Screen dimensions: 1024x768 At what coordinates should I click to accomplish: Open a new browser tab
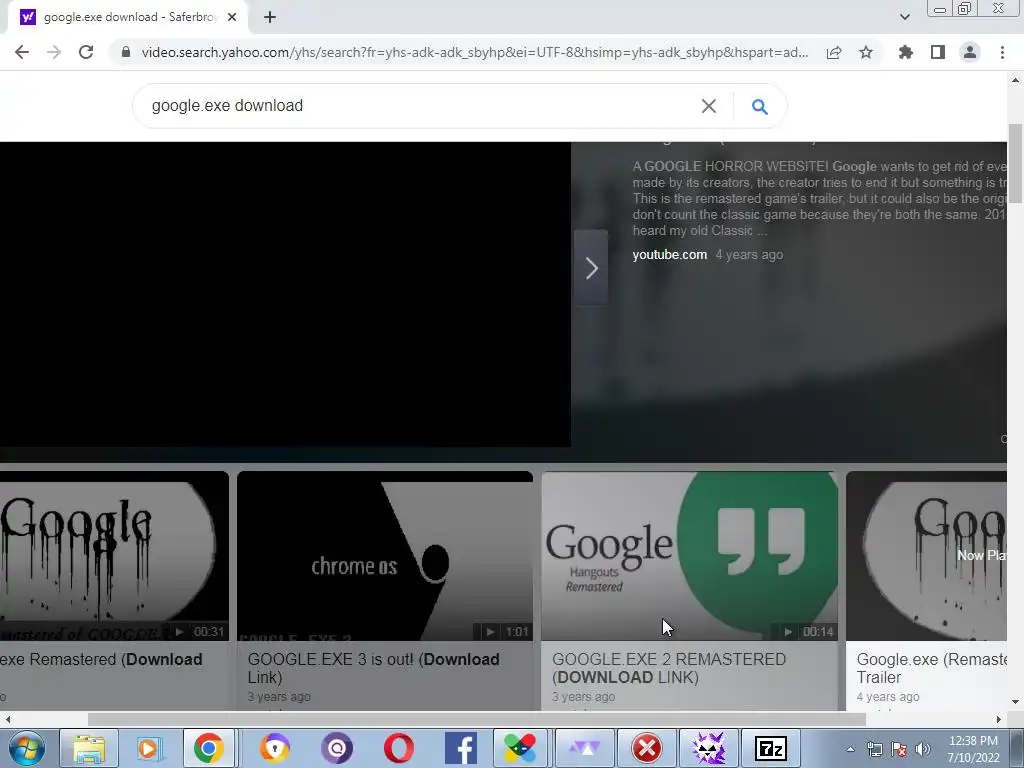(270, 17)
